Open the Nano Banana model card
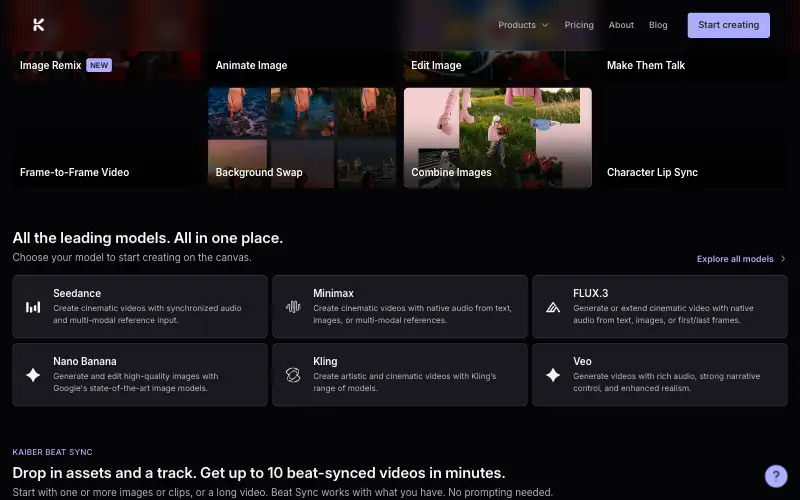The height and width of the screenshot is (500, 800). point(140,374)
